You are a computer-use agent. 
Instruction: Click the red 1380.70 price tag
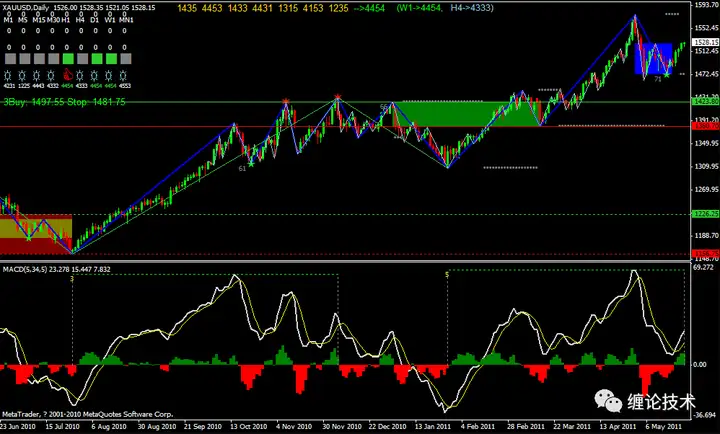point(706,126)
